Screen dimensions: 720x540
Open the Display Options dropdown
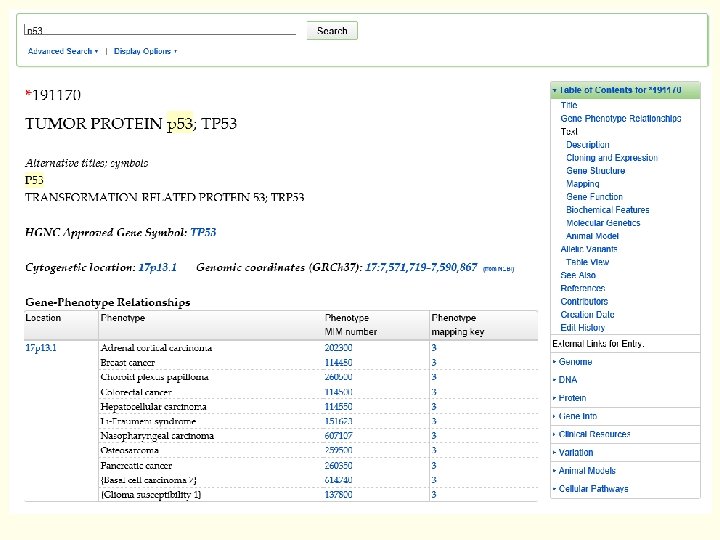pyautogui.click(x=145, y=51)
